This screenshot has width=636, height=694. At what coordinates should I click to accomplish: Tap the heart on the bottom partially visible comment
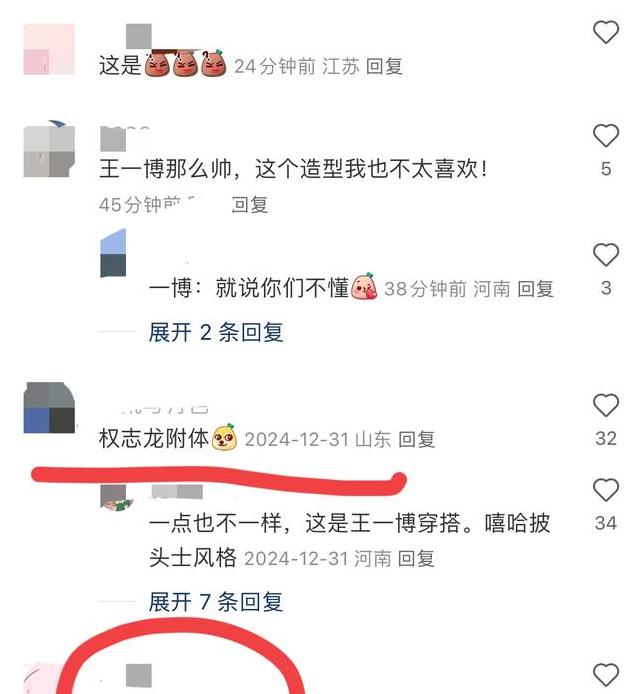click(605, 675)
